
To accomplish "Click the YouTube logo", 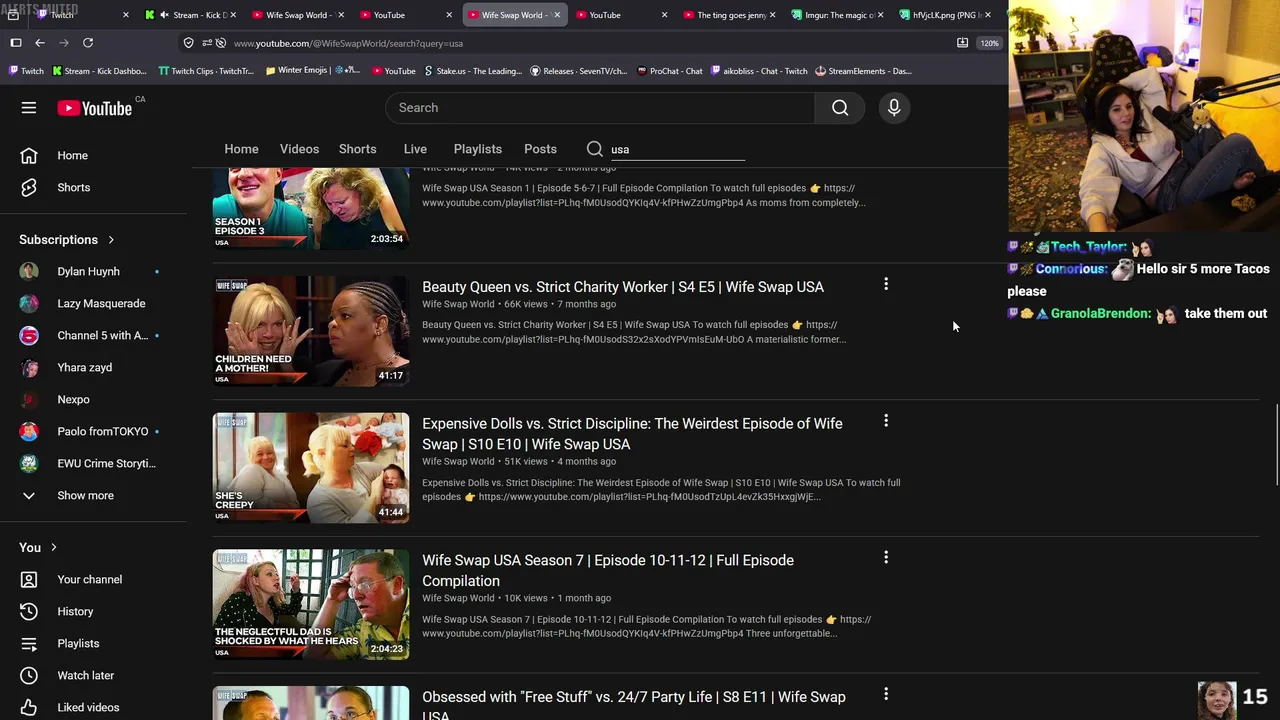I will tap(95, 108).
